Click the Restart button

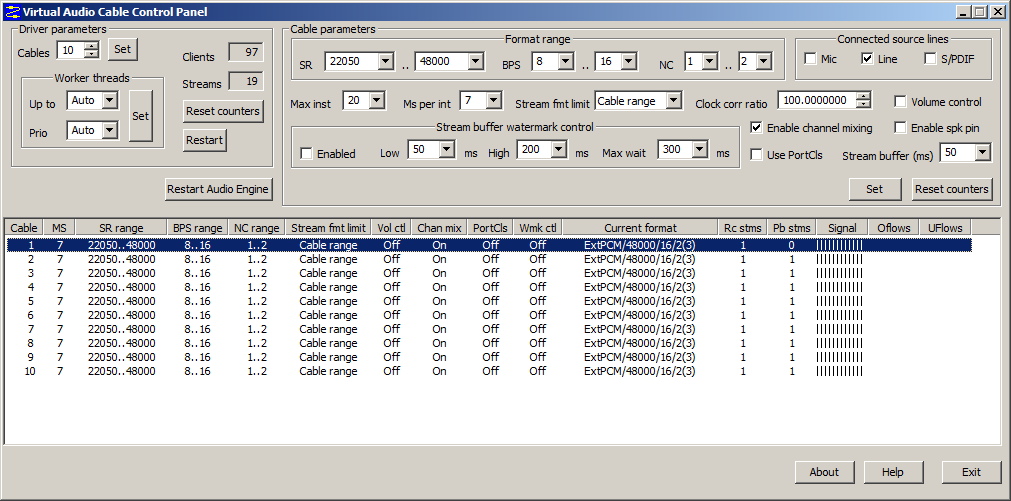[x=205, y=140]
